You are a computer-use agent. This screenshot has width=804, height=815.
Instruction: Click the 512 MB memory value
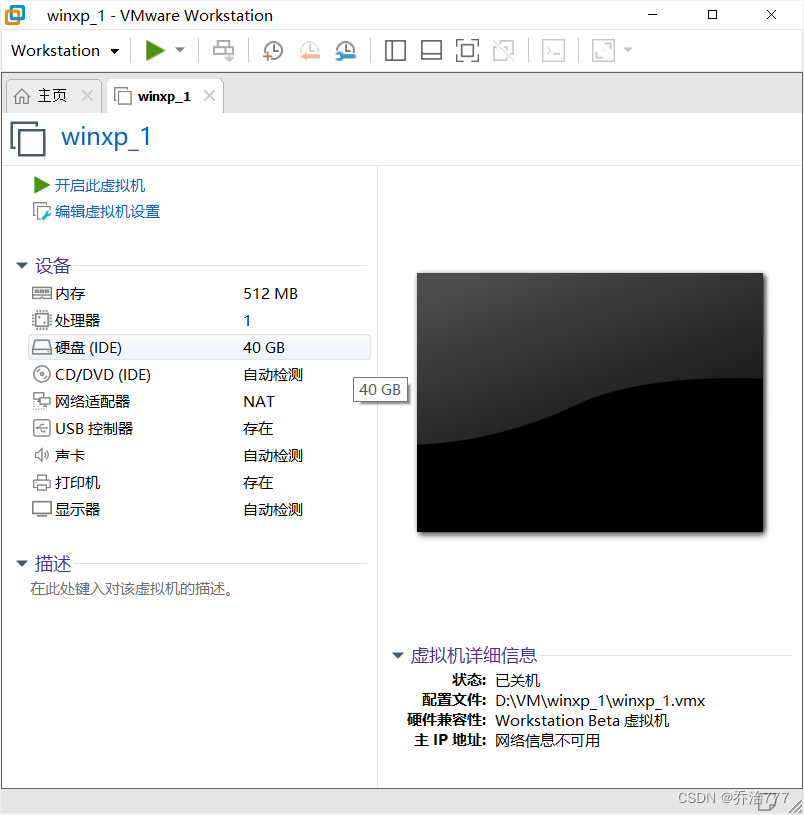click(x=270, y=294)
